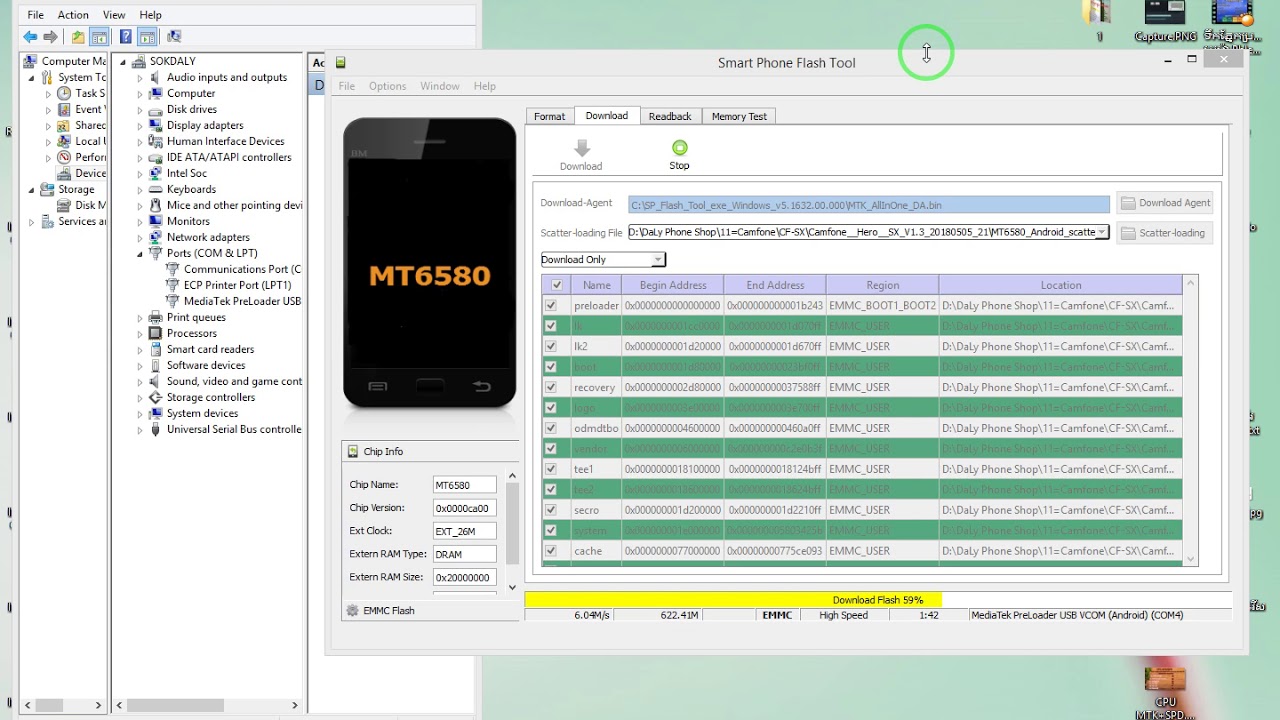Select MediaTek PreLoader USB port entry

(x=242, y=301)
